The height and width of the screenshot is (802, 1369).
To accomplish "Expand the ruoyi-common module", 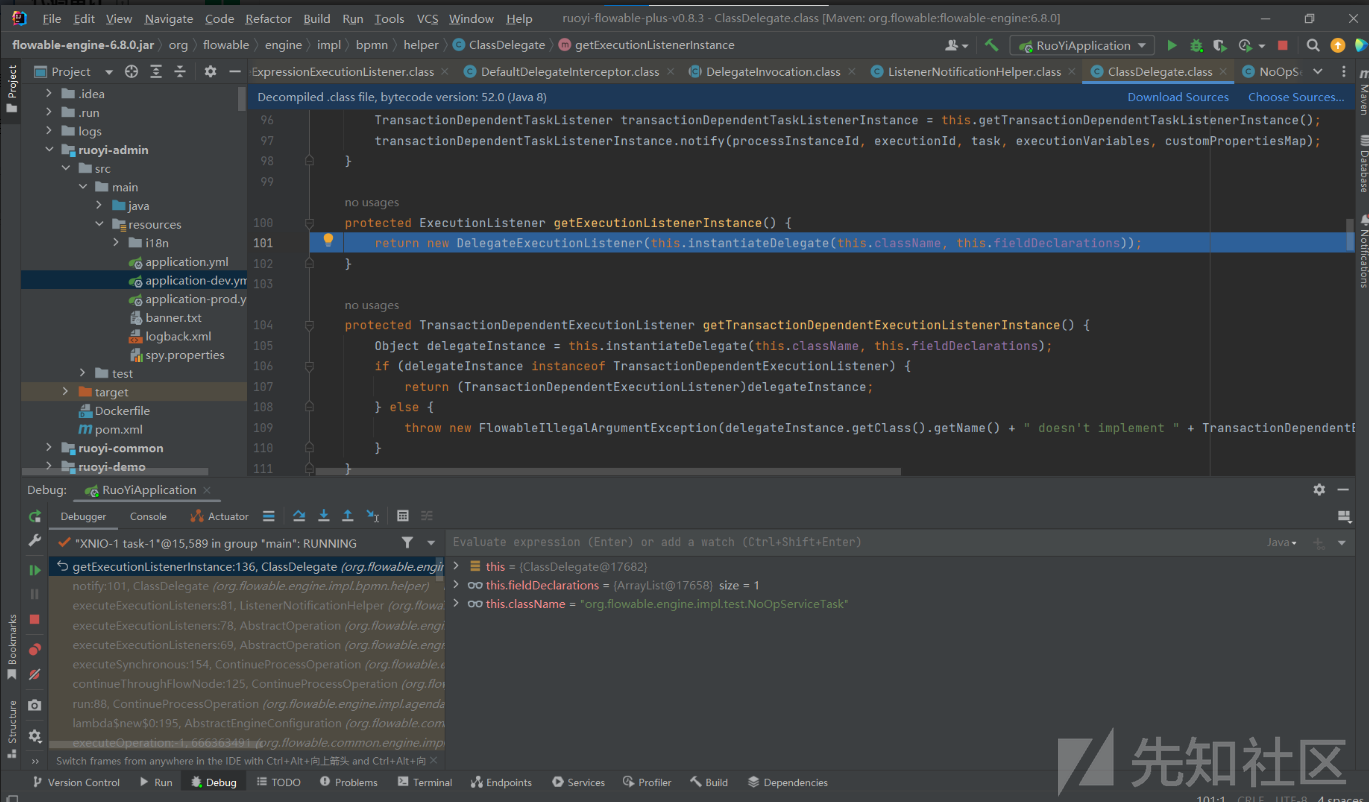I will pos(49,448).
